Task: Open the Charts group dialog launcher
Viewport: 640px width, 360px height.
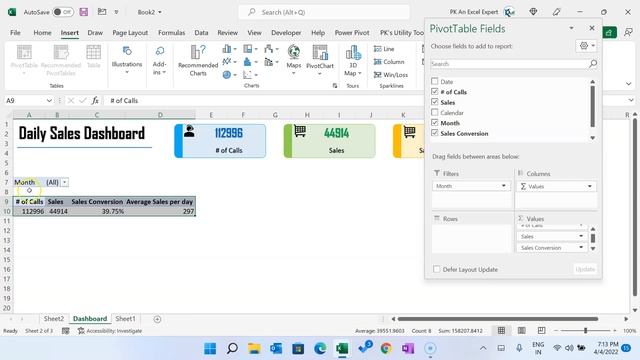Action: [x=335, y=86]
